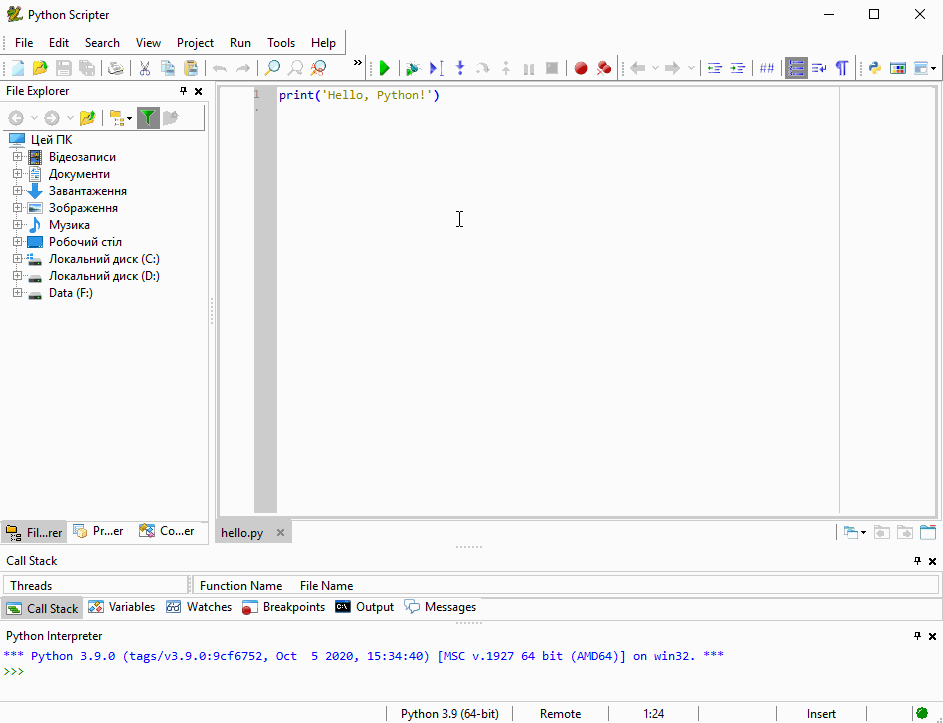This screenshot has width=943, height=723.
Task: Open the toolbar overflow chevron
Action: pyautogui.click(x=358, y=63)
